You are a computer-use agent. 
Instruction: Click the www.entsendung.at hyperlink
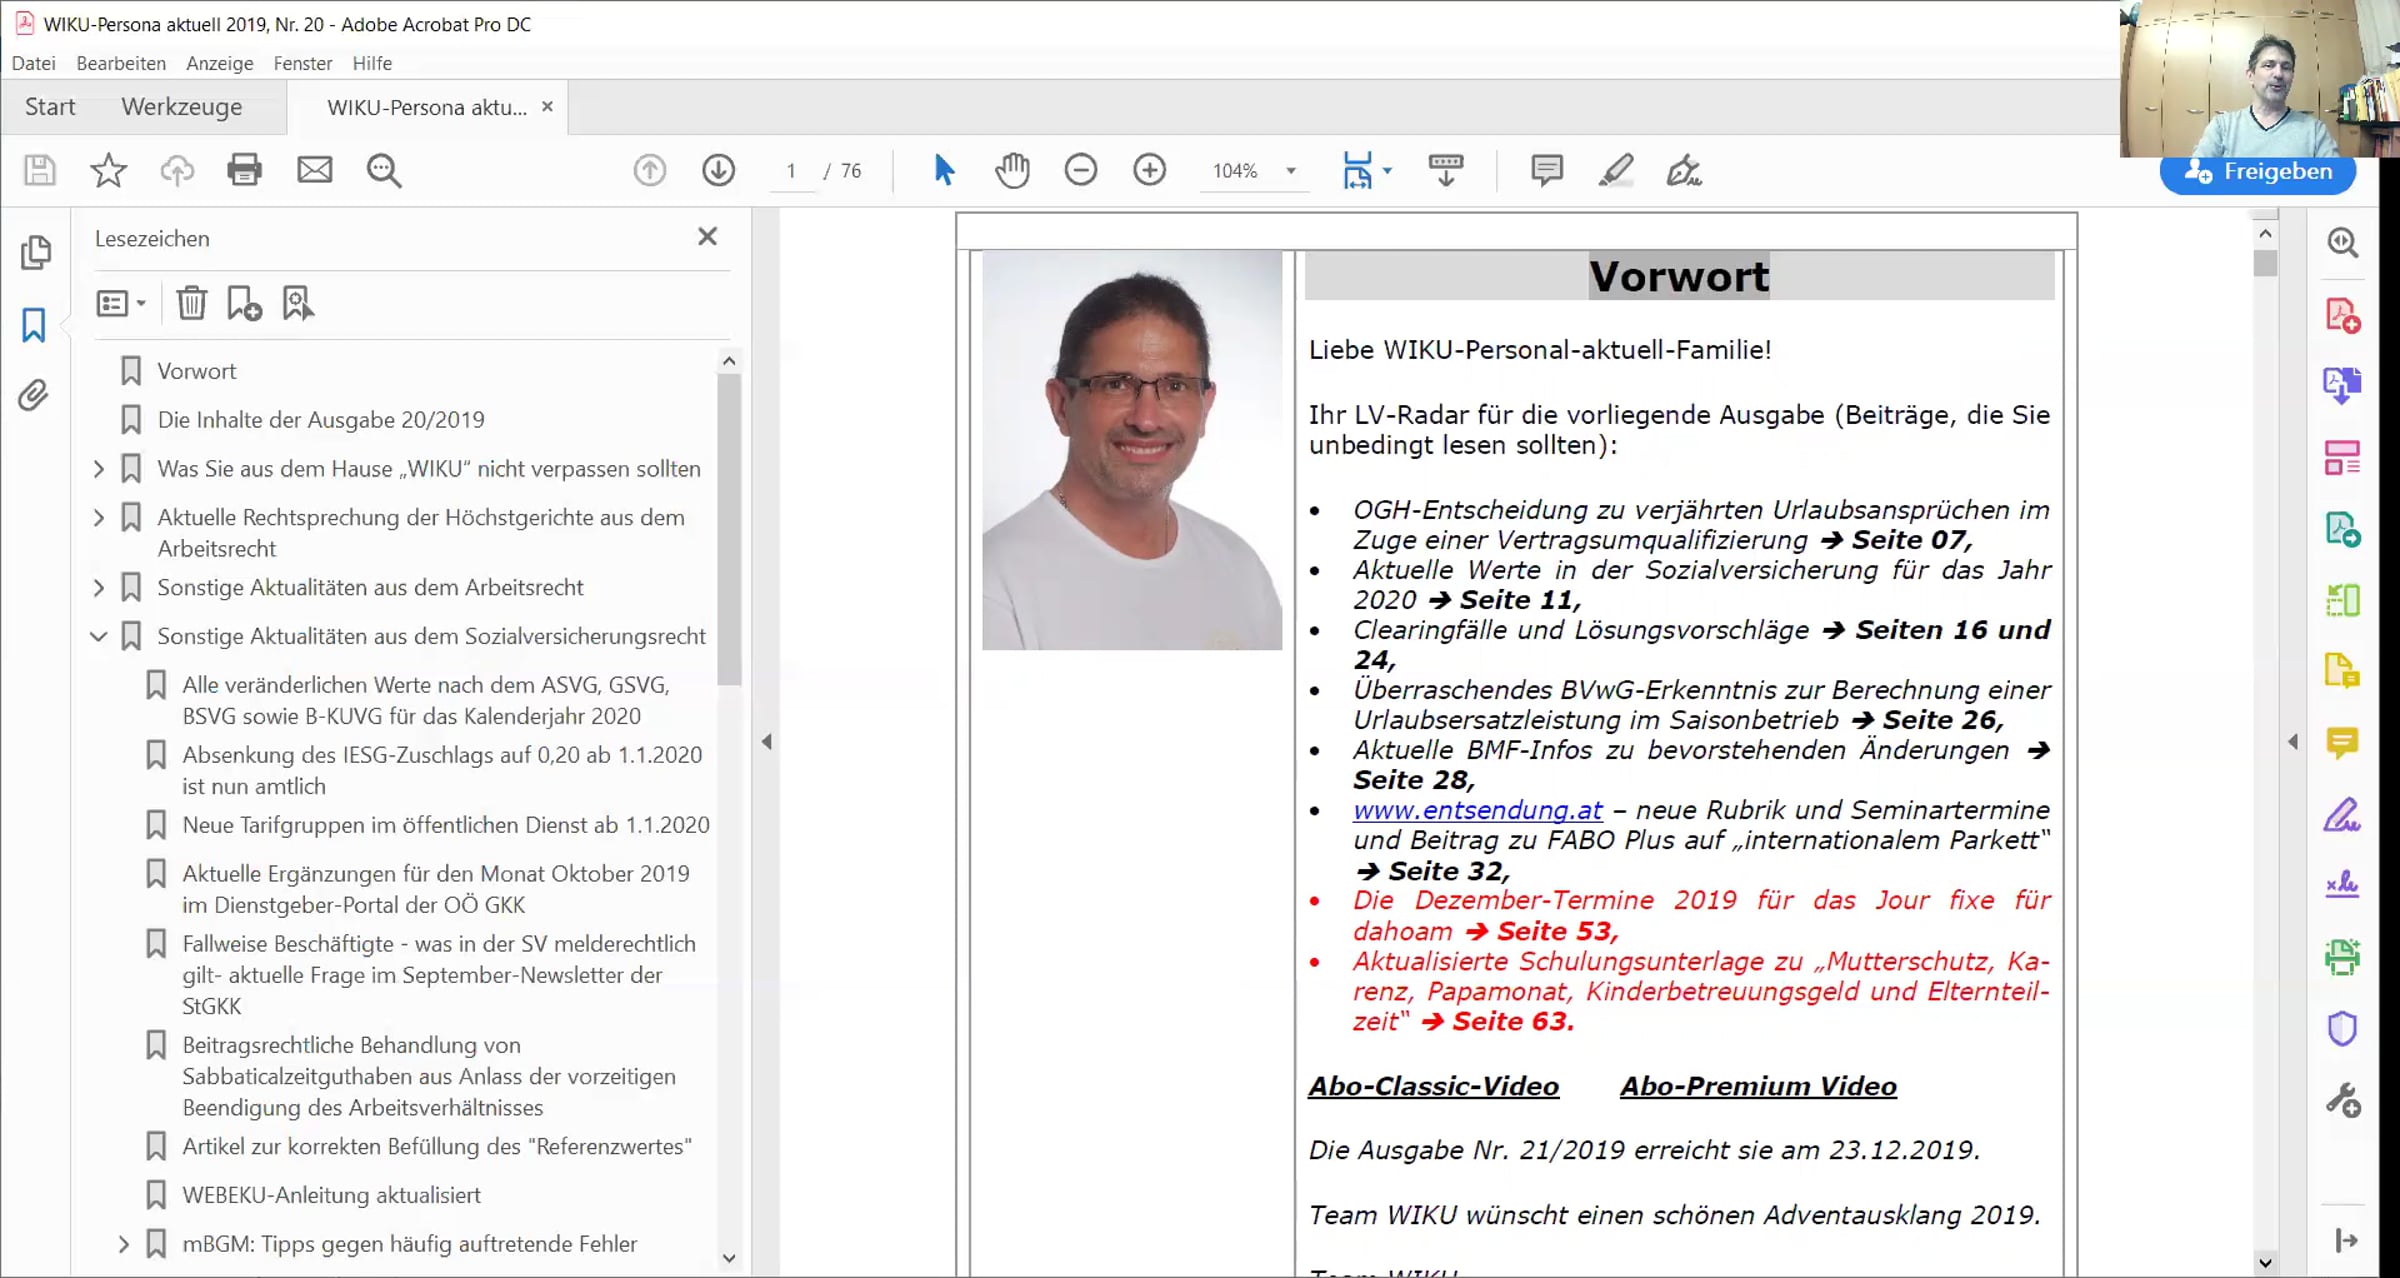pyautogui.click(x=1478, y=810)
